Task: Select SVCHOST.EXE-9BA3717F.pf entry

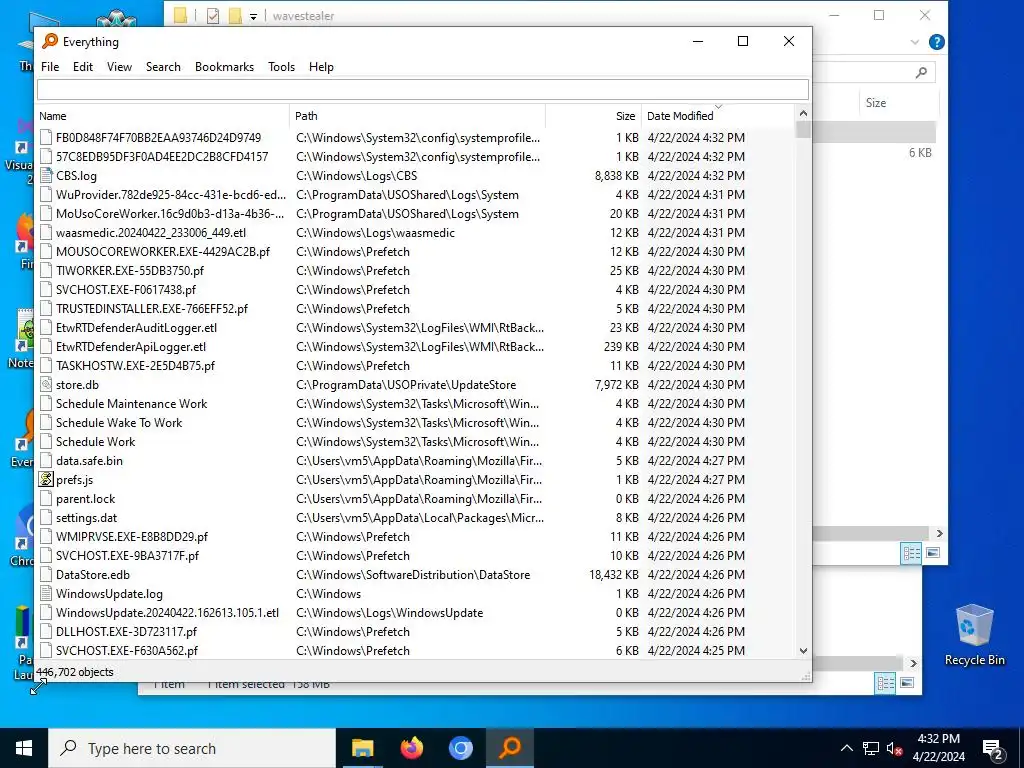Action: point(127,556)
